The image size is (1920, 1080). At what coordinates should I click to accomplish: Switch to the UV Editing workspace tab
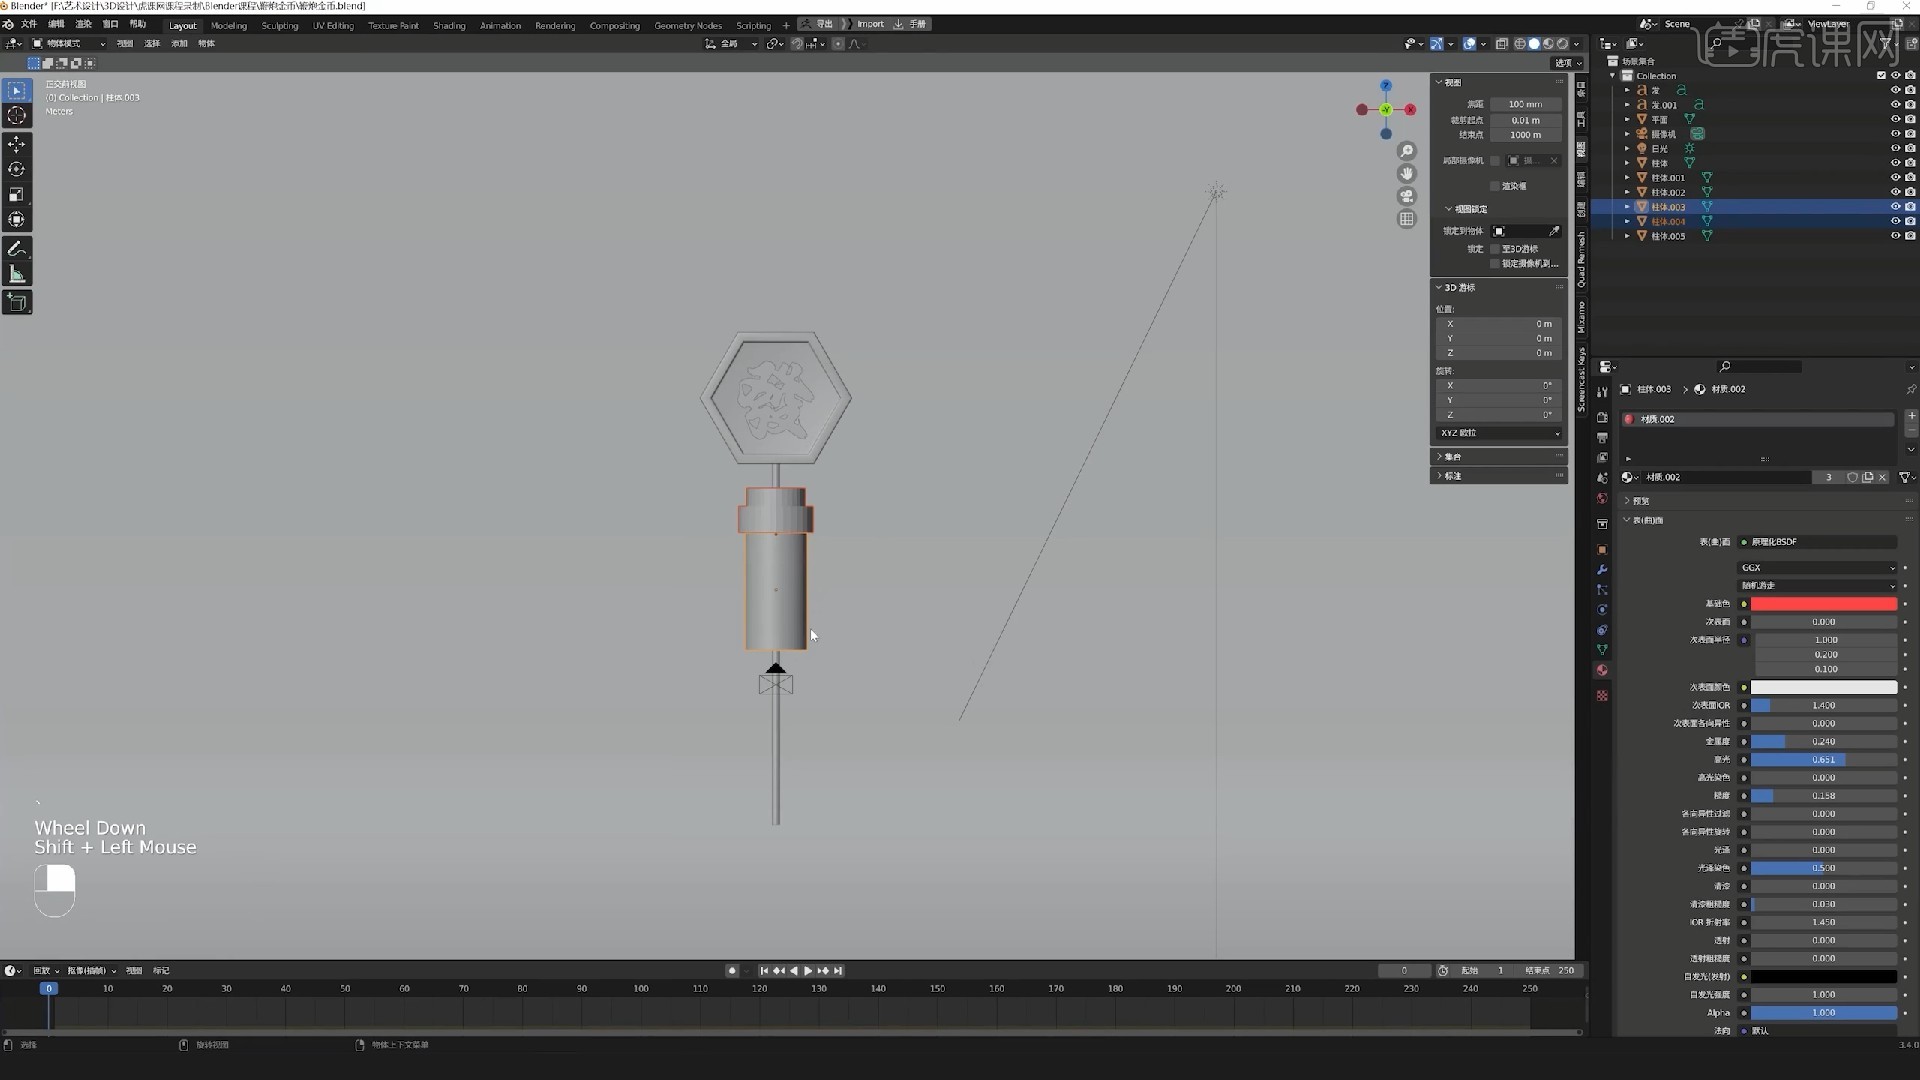333,26
